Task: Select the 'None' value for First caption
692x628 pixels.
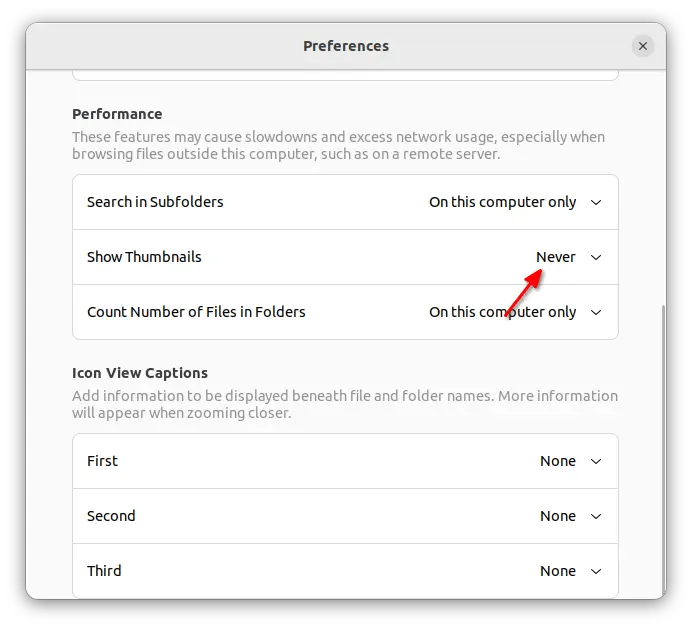Action: pyautogui.click(x=557, y=461)
